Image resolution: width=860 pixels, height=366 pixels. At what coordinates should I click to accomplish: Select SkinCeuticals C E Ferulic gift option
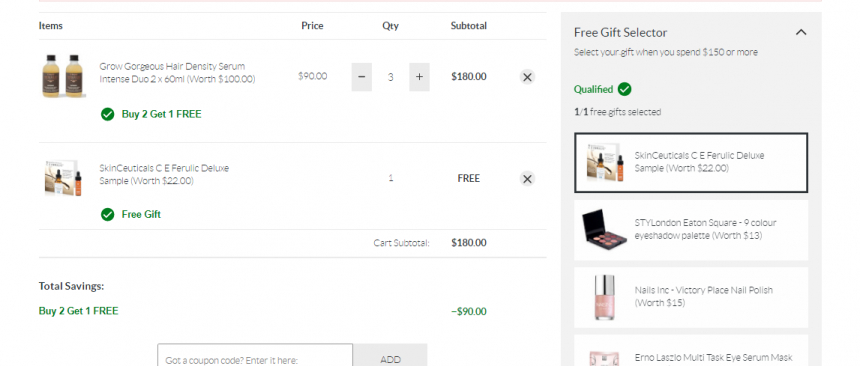tap(691, 162)
